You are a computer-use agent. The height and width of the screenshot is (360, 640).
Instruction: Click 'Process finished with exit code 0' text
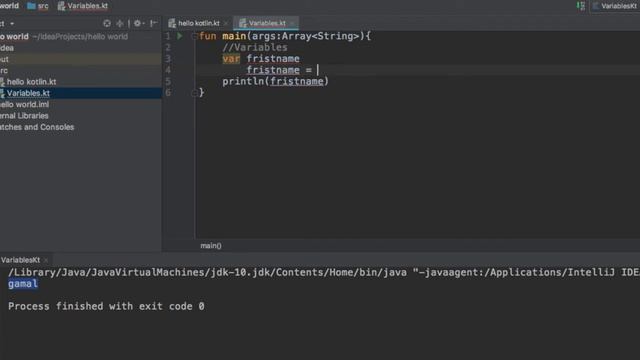click(x=106, y=306)
